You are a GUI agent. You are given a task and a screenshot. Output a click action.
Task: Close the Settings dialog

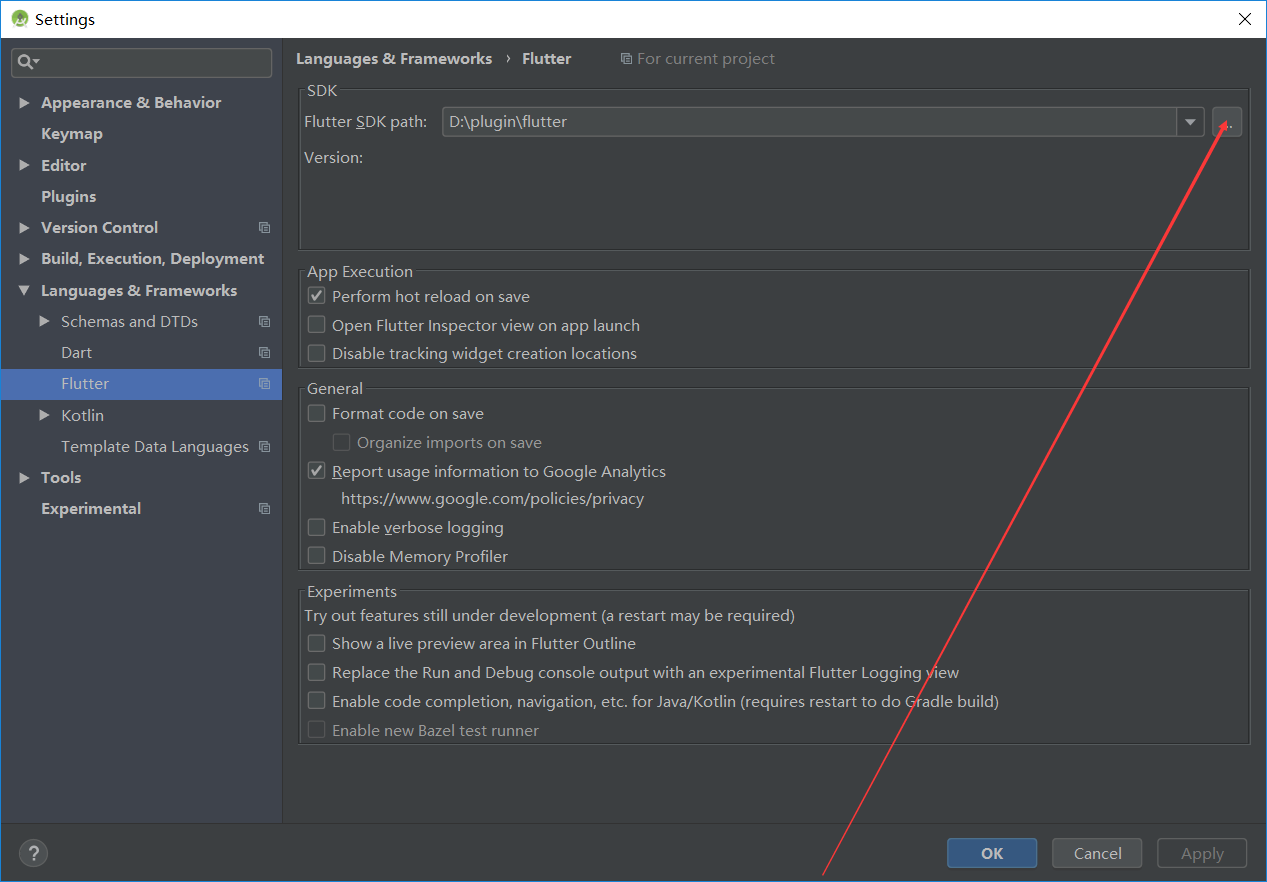click(x=1244, y=19)
